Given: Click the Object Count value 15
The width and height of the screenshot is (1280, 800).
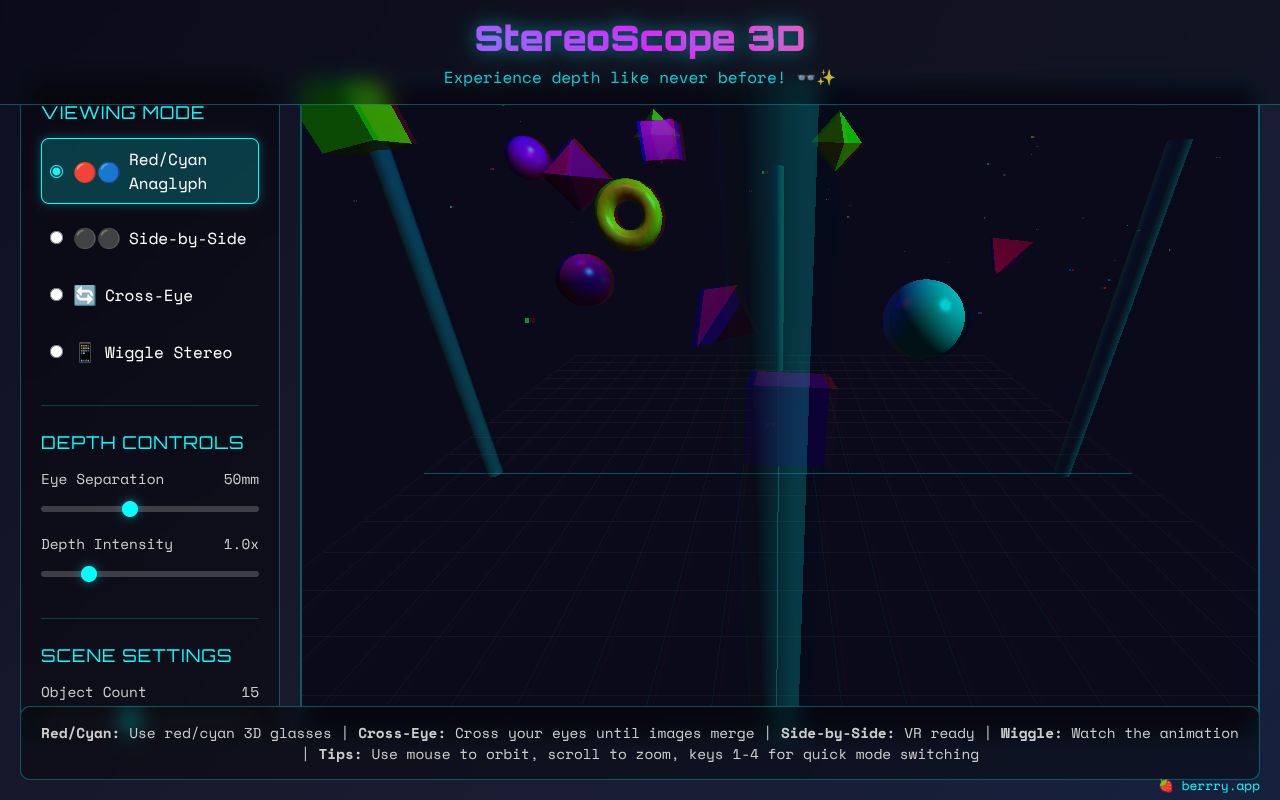Looking at the screenshot, I should [250, 692].
